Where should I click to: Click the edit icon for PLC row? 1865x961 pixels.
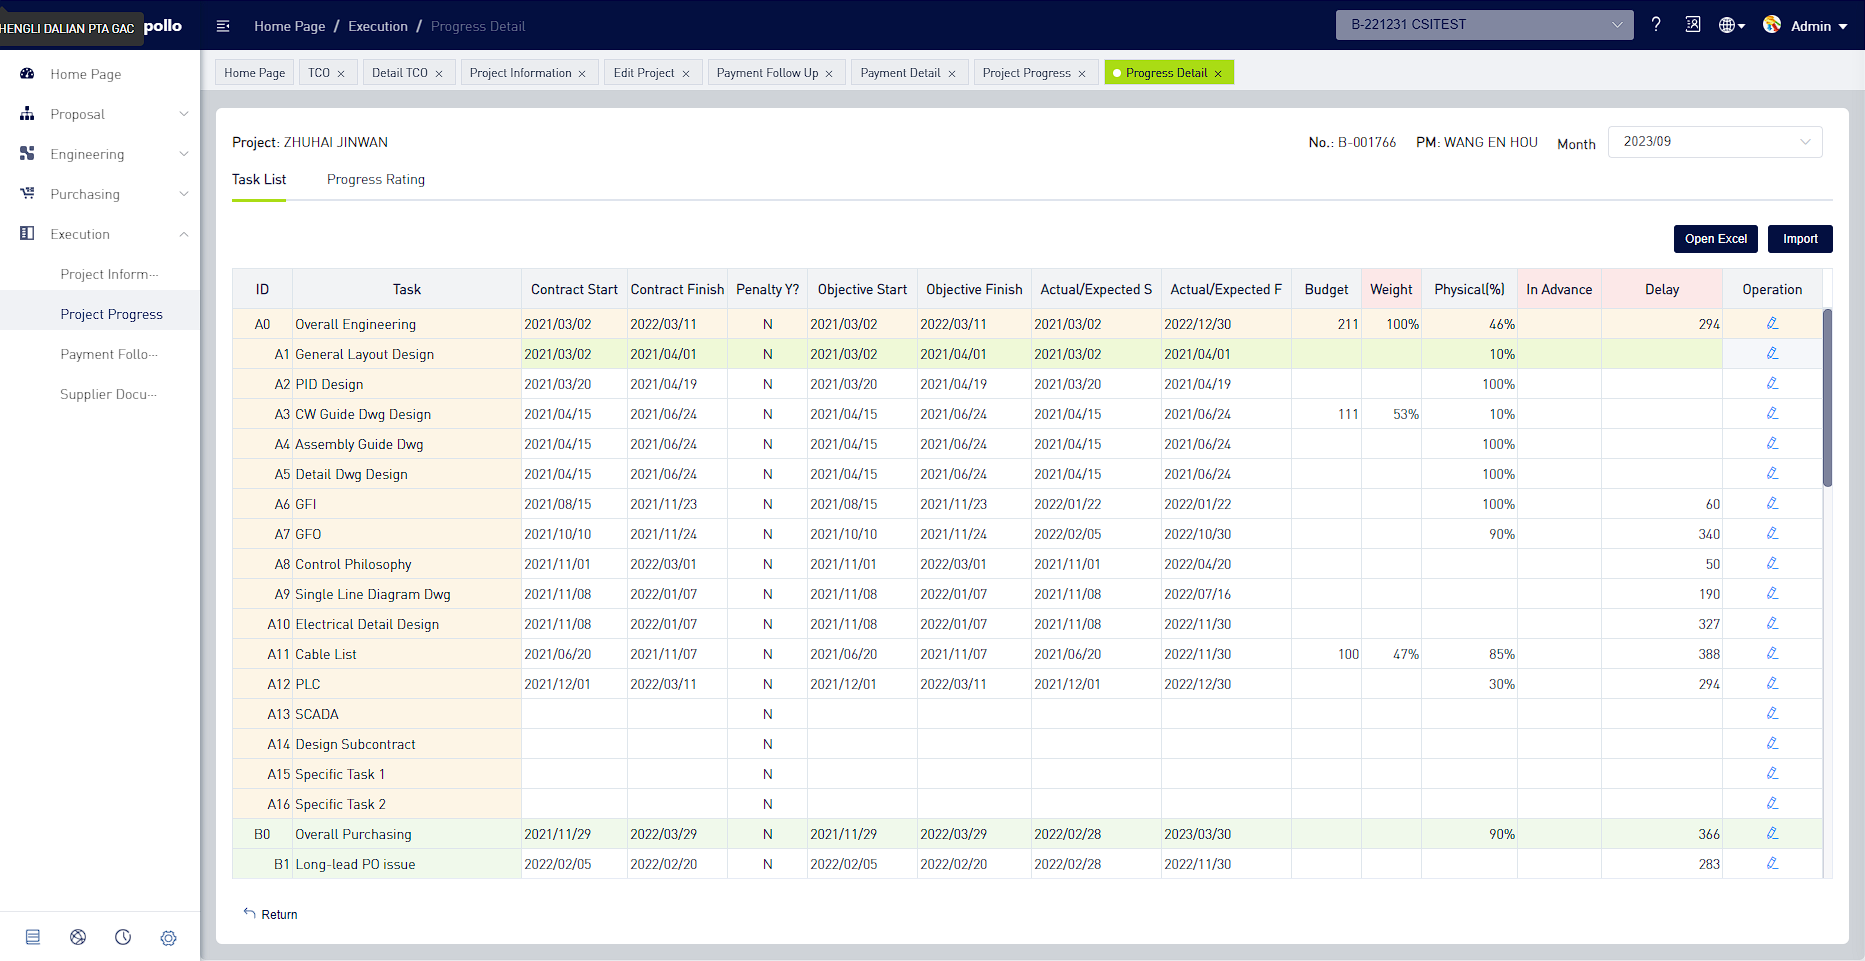pos(1772,684)
